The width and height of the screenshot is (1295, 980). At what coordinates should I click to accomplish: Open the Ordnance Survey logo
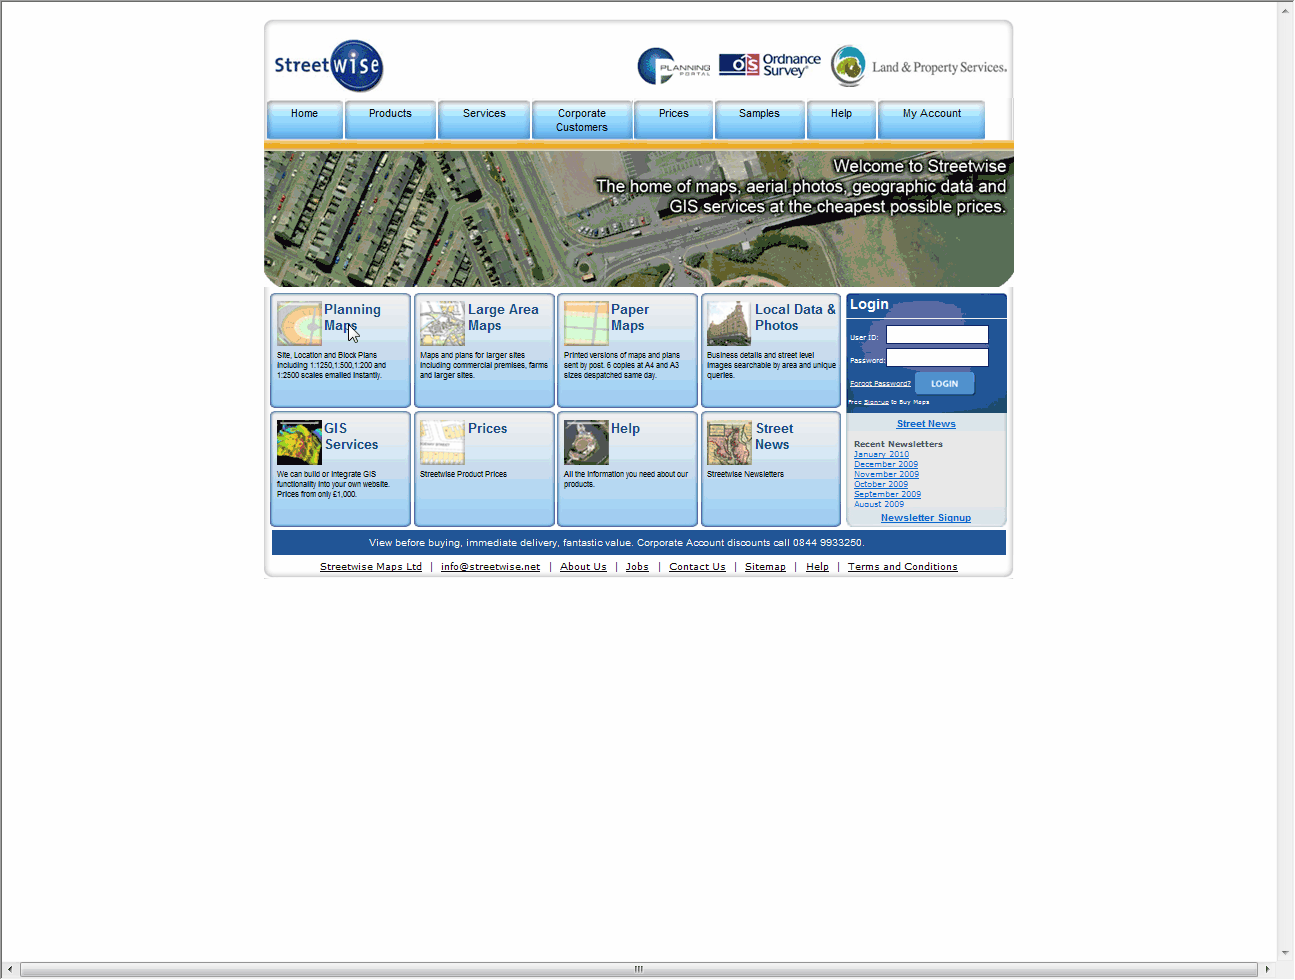(770, 66)
